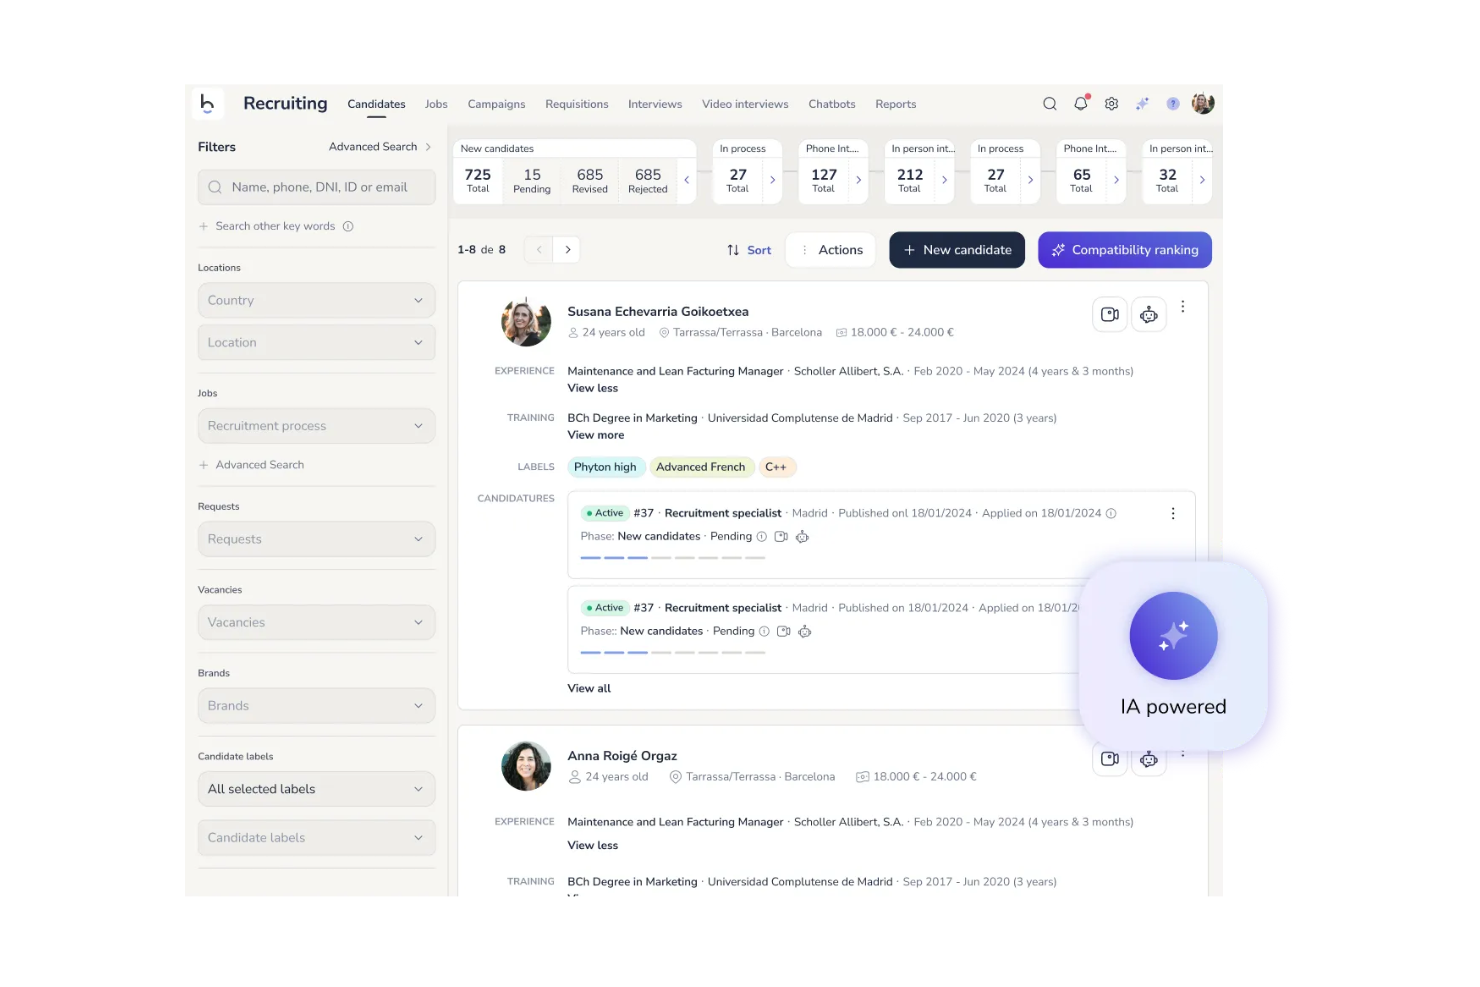Click the IA powered badge

(1173, 656)
